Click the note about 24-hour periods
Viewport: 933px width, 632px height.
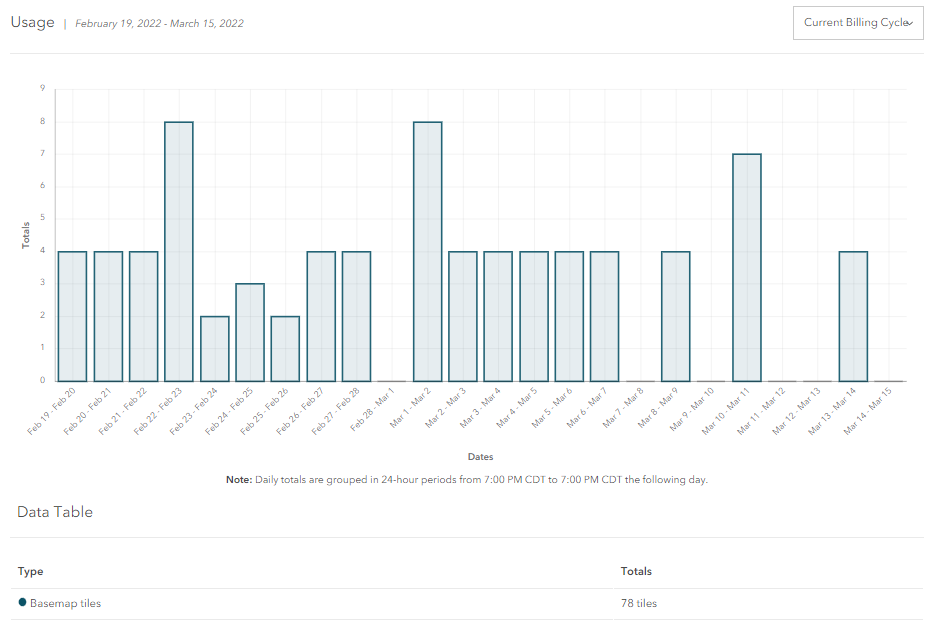click(466, 480)
